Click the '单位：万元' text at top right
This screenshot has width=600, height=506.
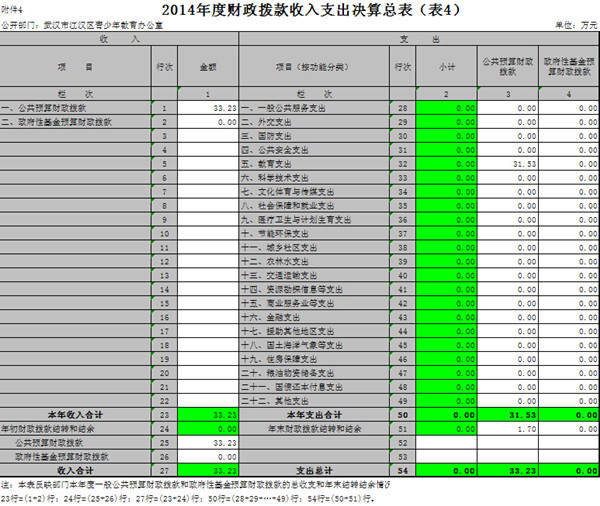573,29
